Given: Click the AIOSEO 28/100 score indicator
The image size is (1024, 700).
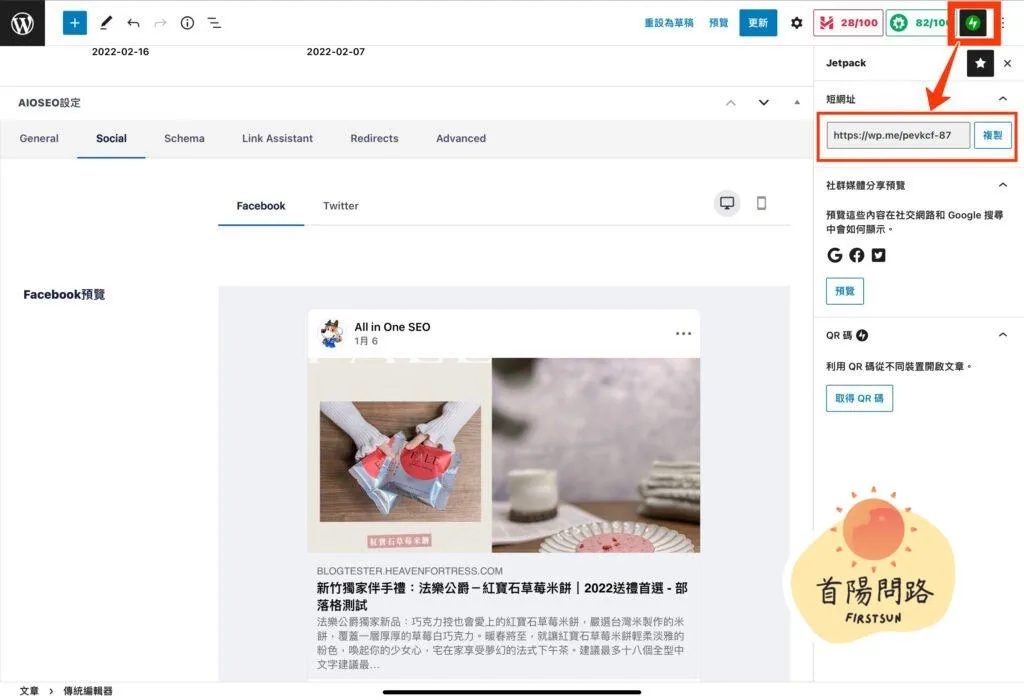Looking at the screenshot, I should (846, 23).
